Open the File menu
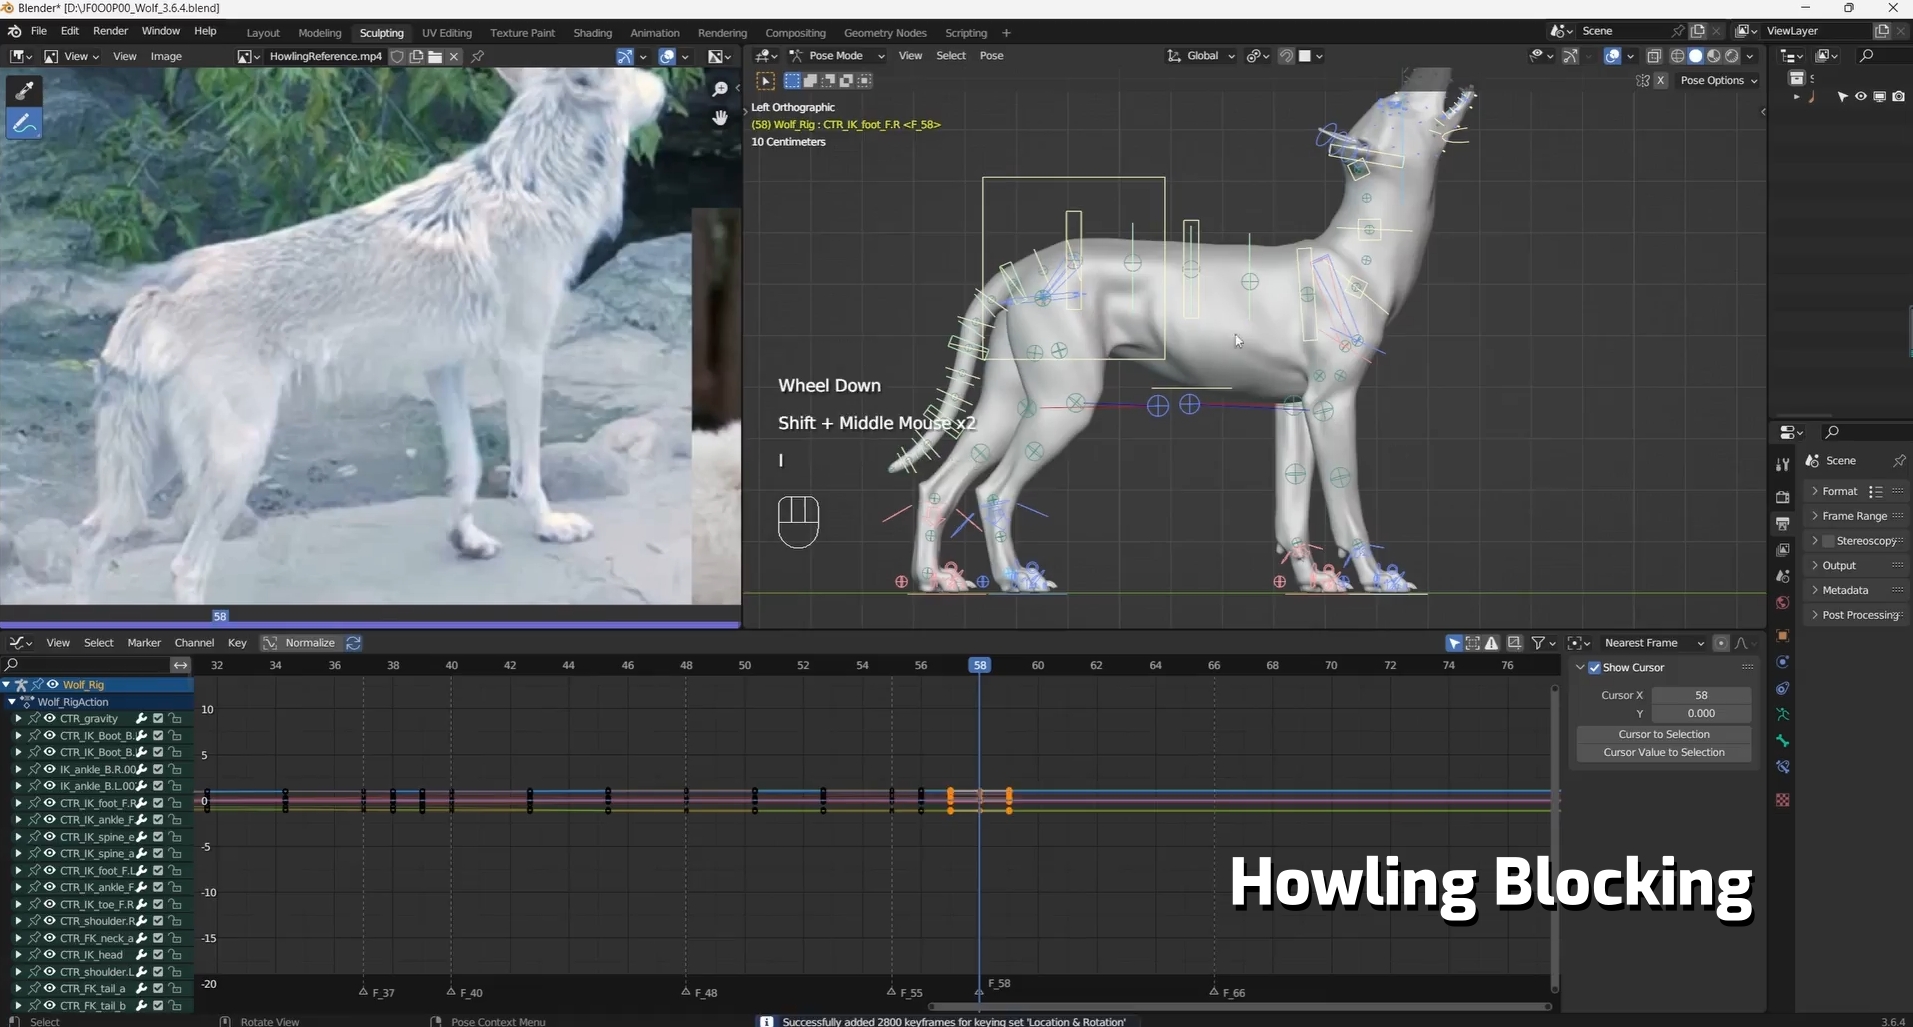This screenshot has width=1913, height=1027. 39,31
